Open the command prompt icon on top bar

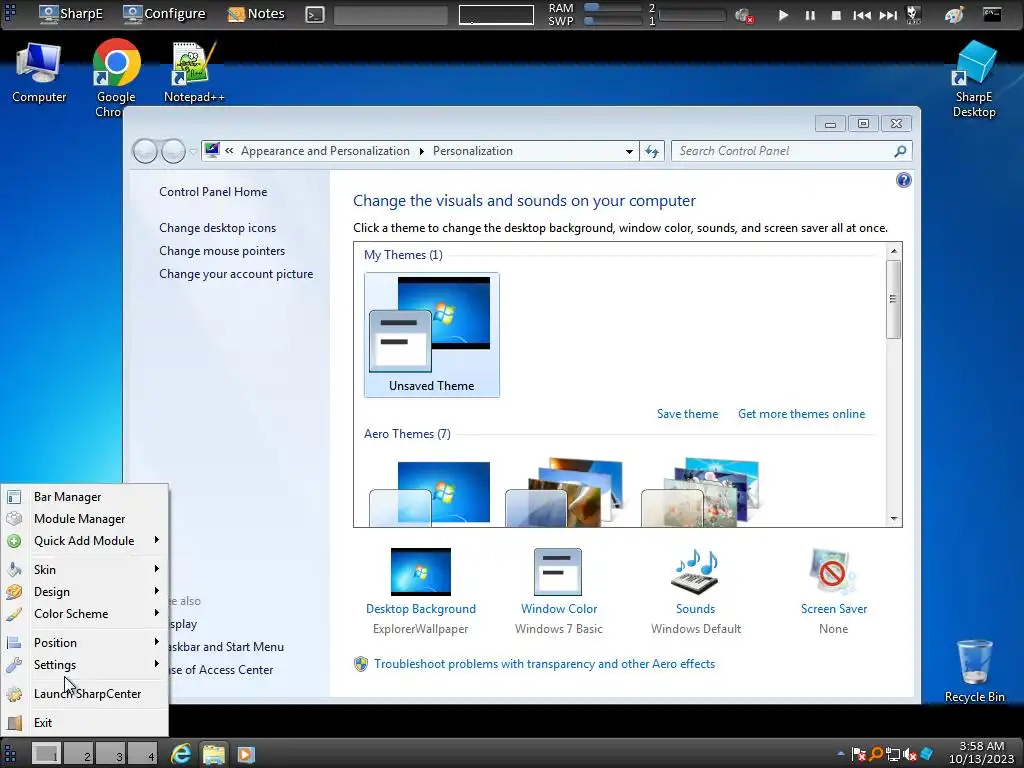[315, 14]
